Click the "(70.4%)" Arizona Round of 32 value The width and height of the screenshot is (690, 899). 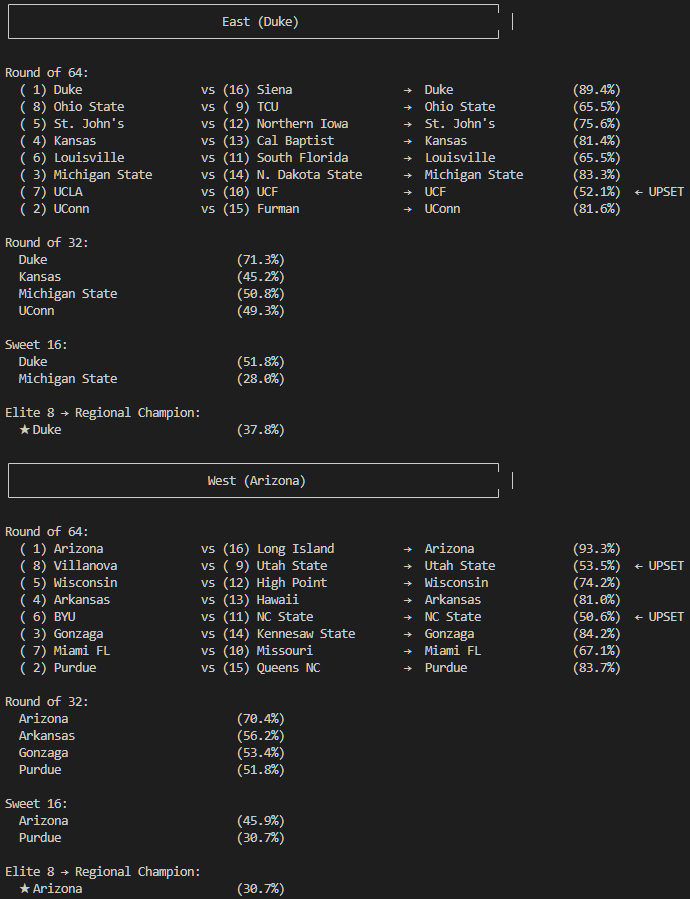pyautogui.click(x=260, y=719)
